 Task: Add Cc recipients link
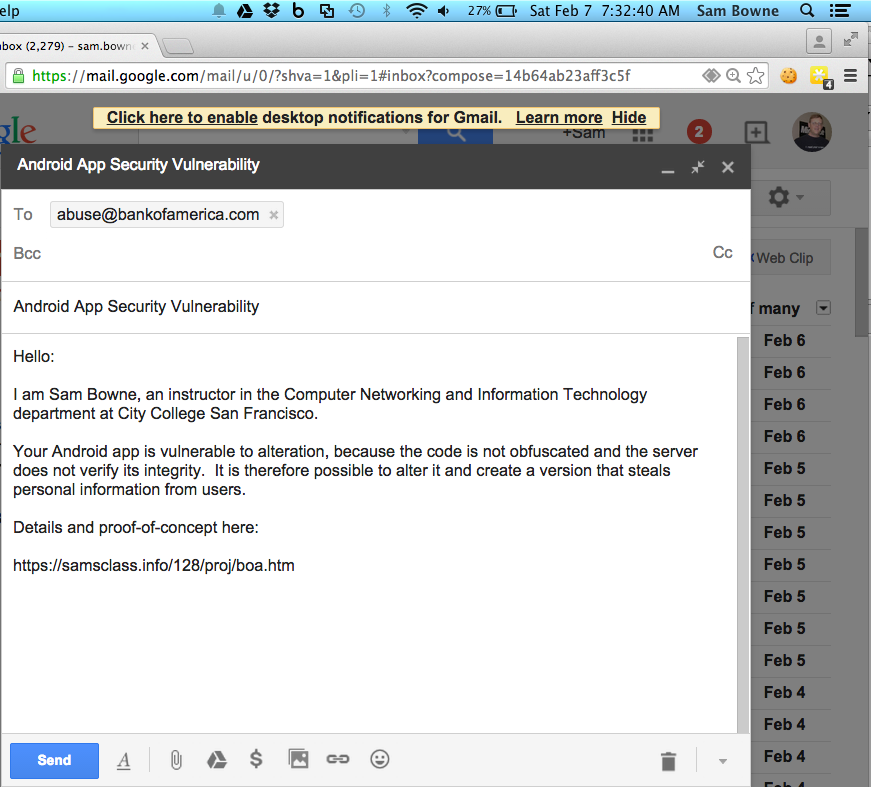[722, 252]
